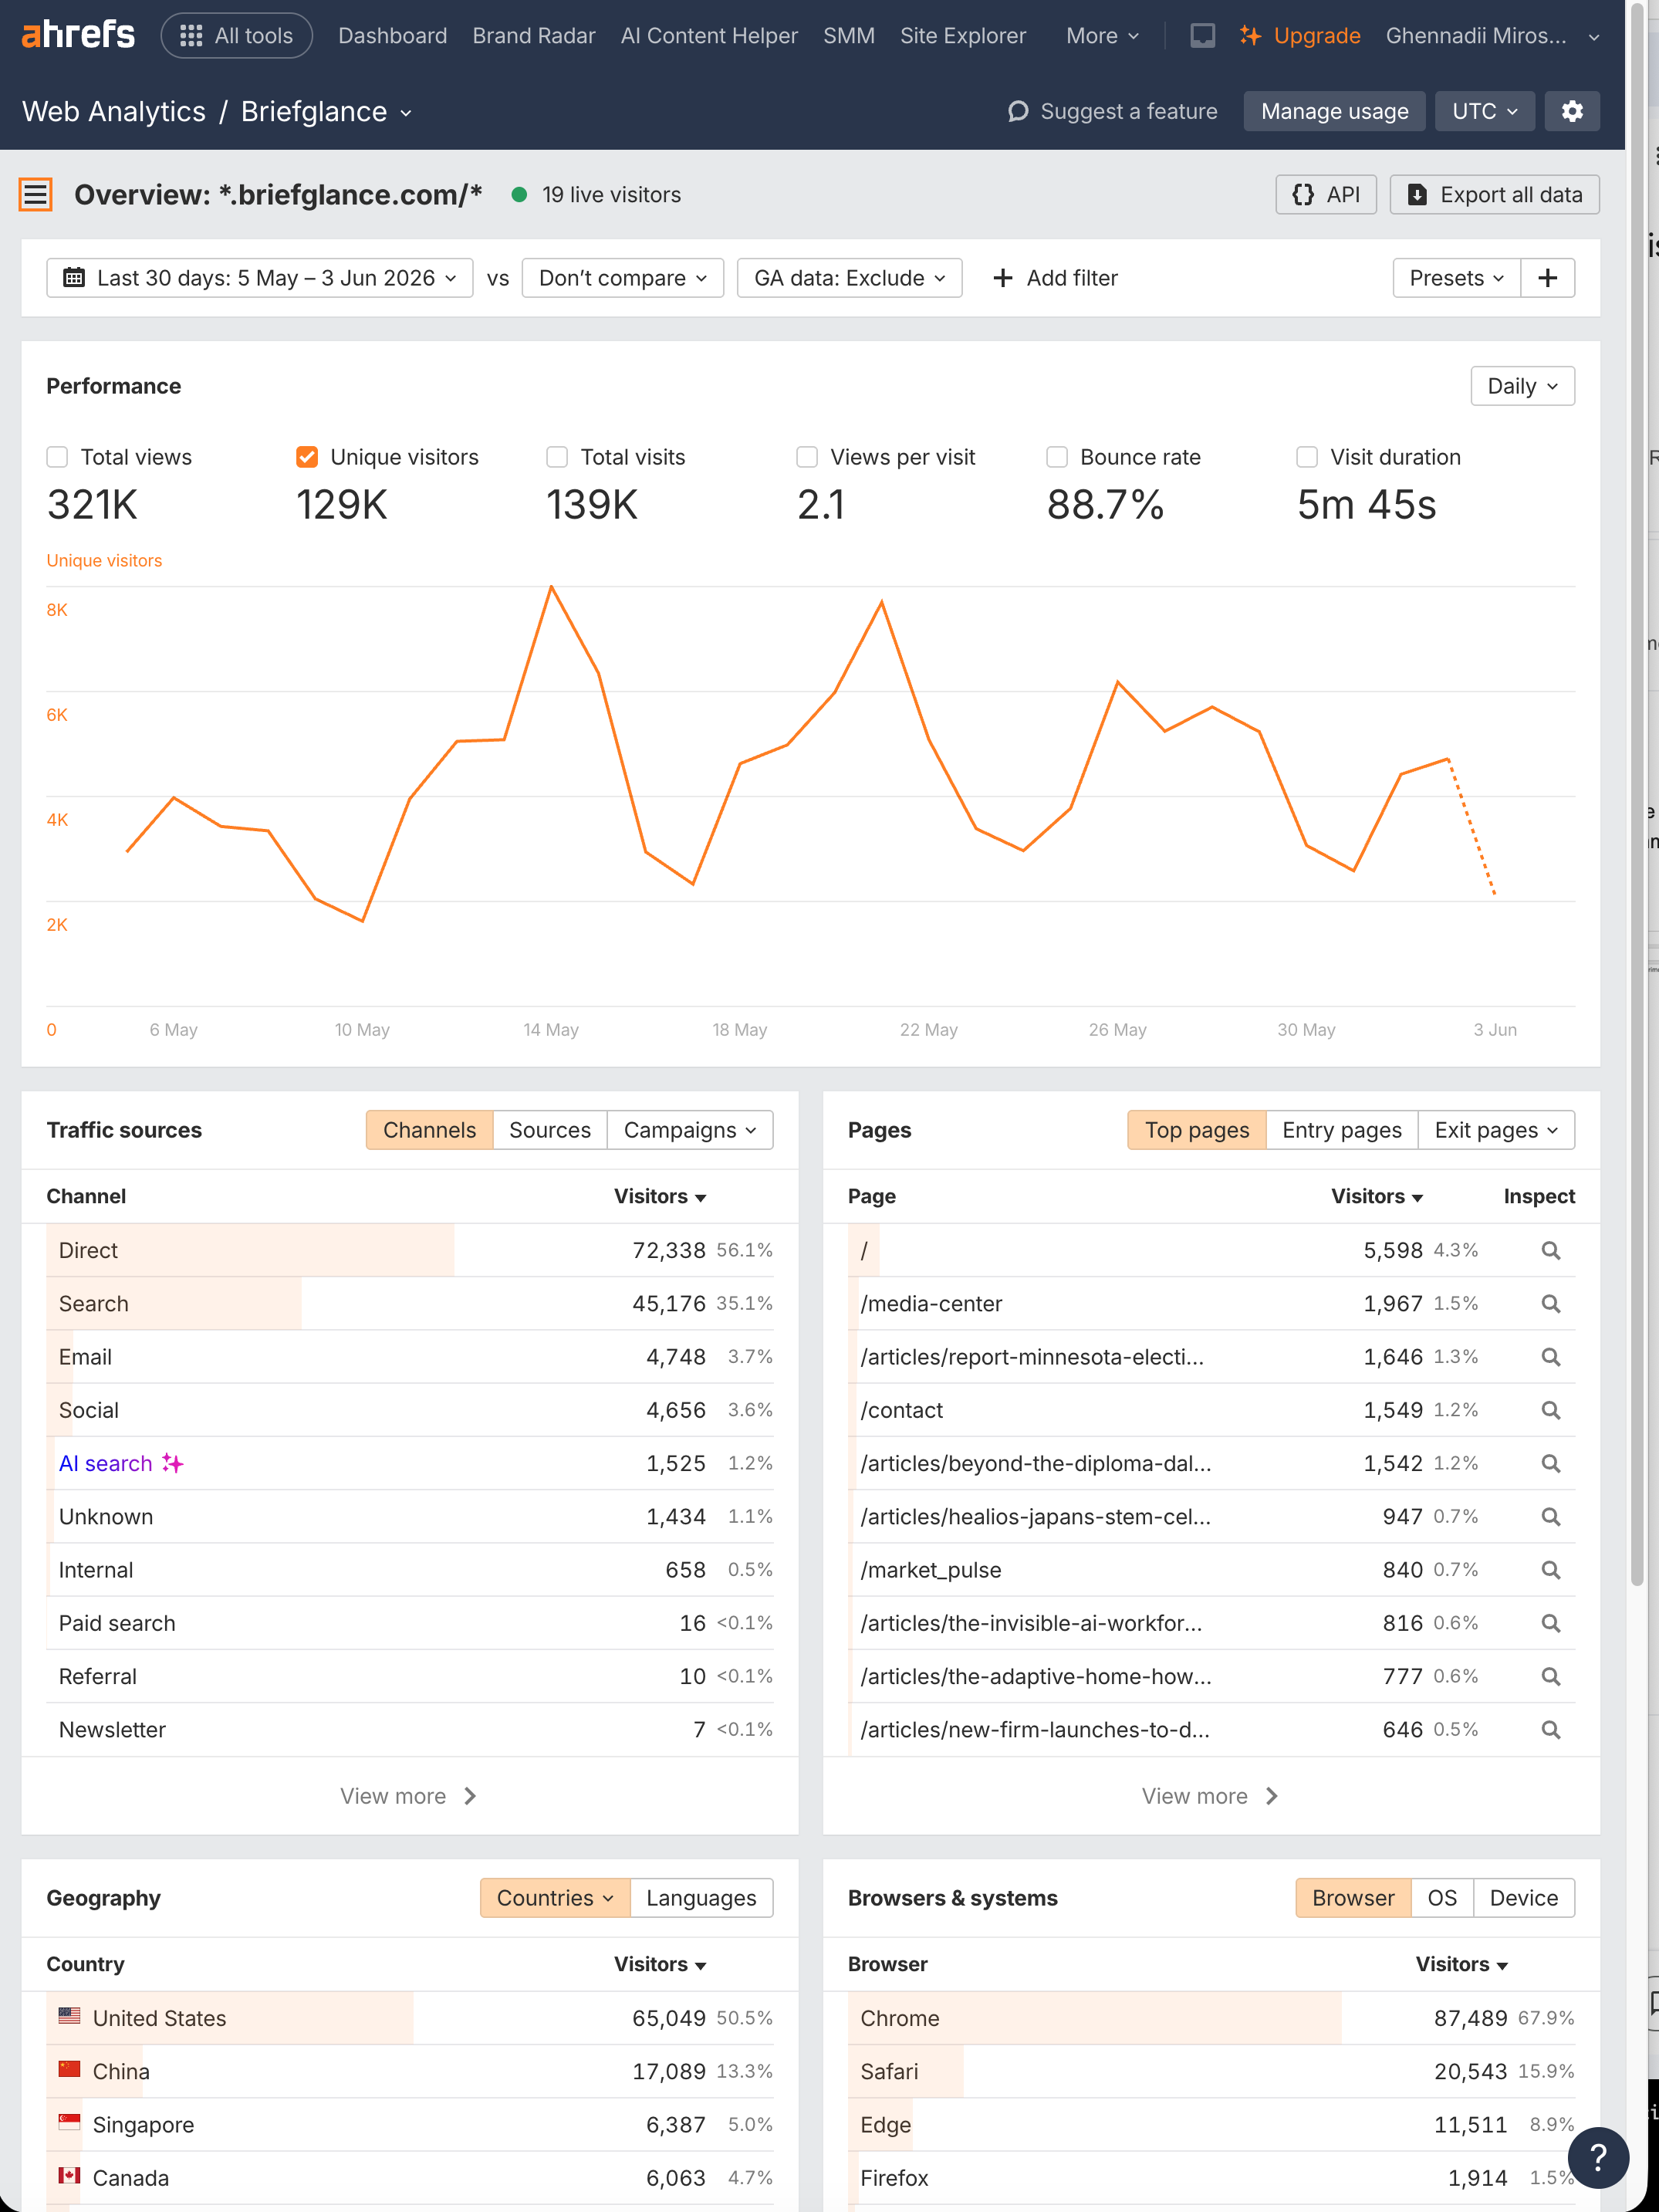Viewport: 1659px width, 2212px height.
Task: Inspect the adaptive-home article page
Action: [x=1551, y=1676]
